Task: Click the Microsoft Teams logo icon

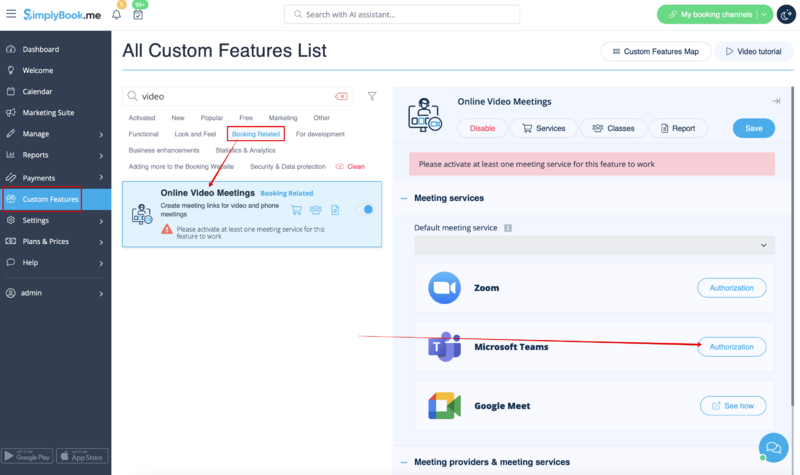Action: 444,346
